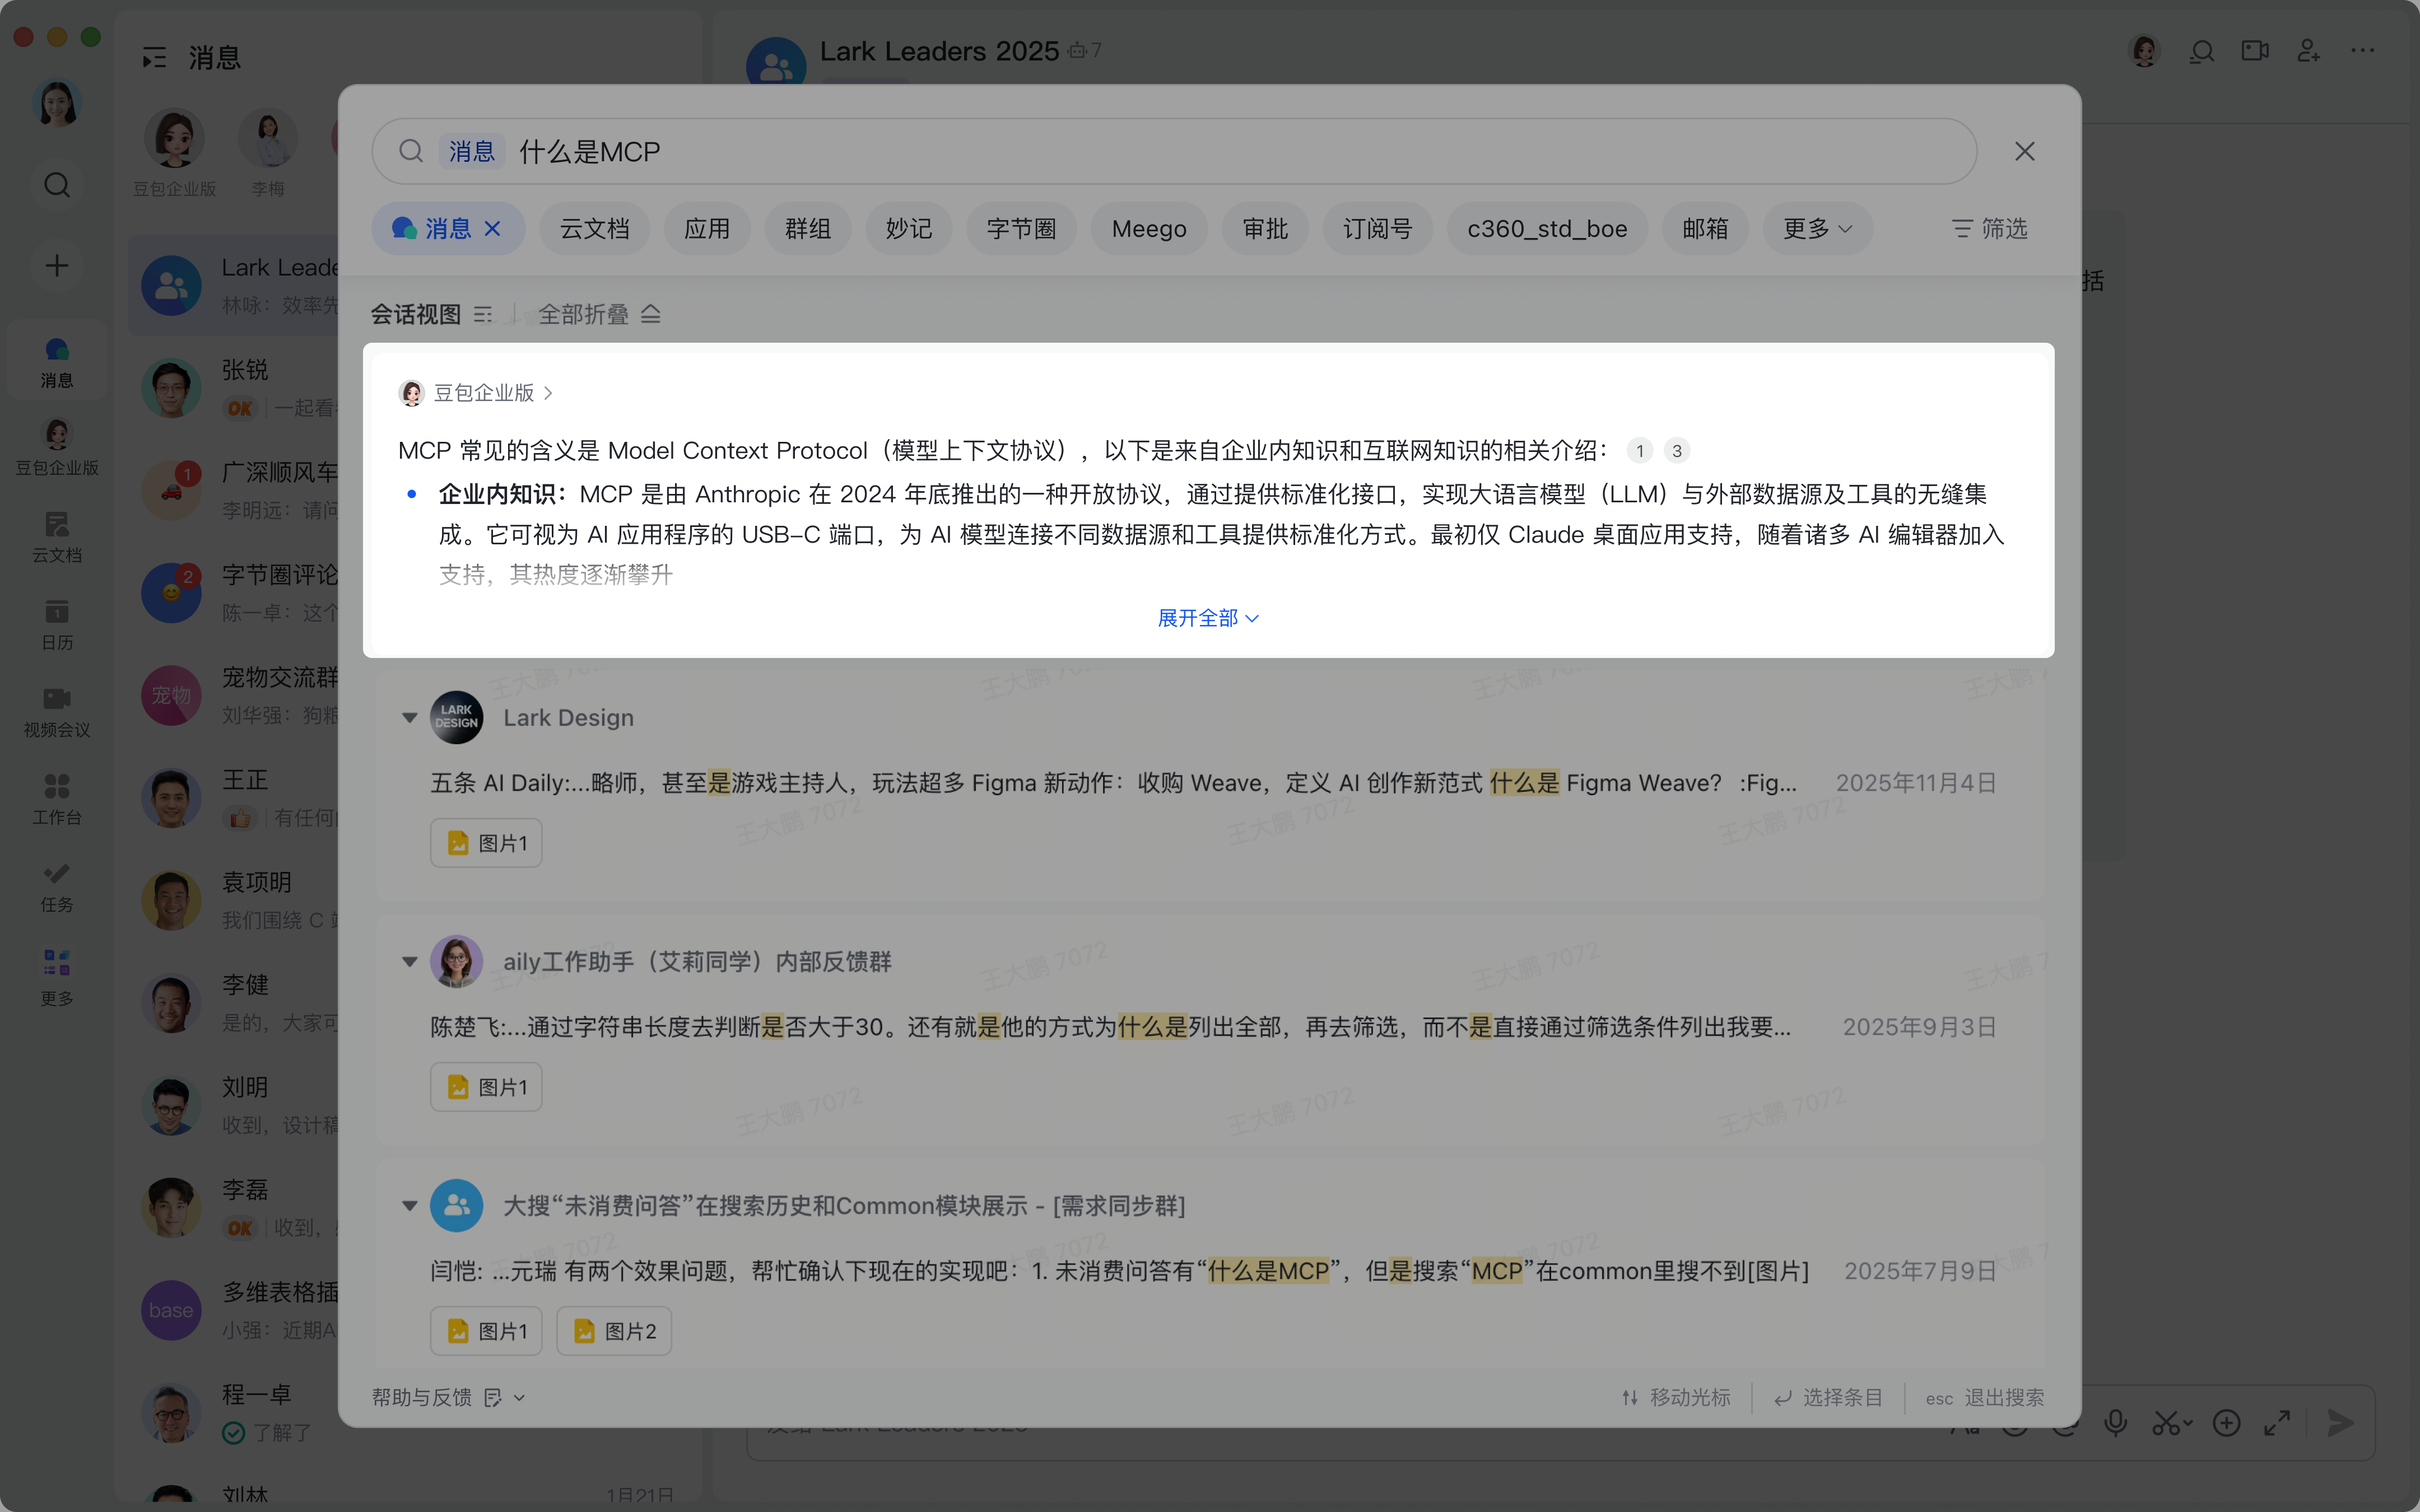Click the scissors screenshot icon
The height and width of the screenshot is (1512, 2420).
(x=2167, y=1423)
